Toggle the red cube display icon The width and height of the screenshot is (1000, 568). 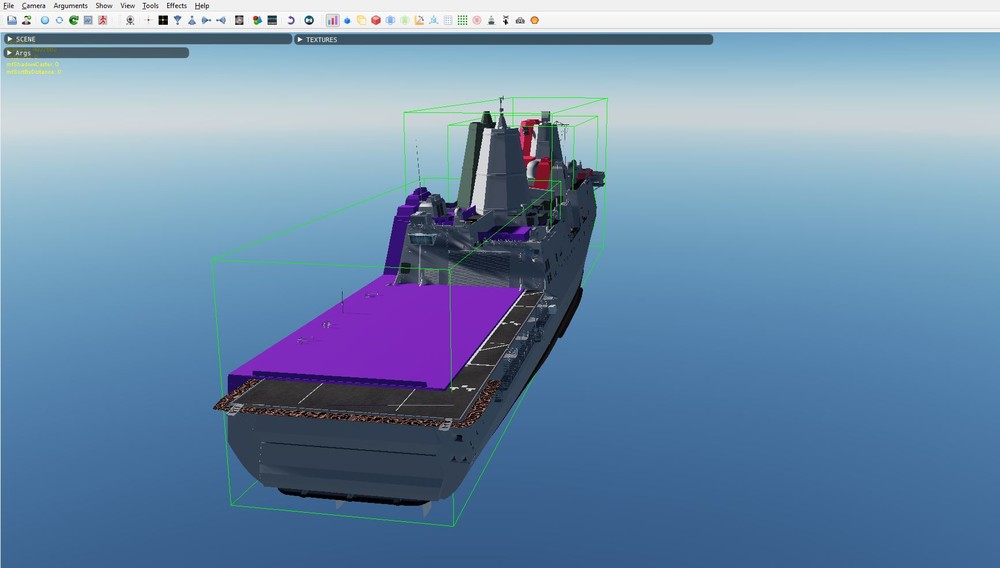coord(376,20)
